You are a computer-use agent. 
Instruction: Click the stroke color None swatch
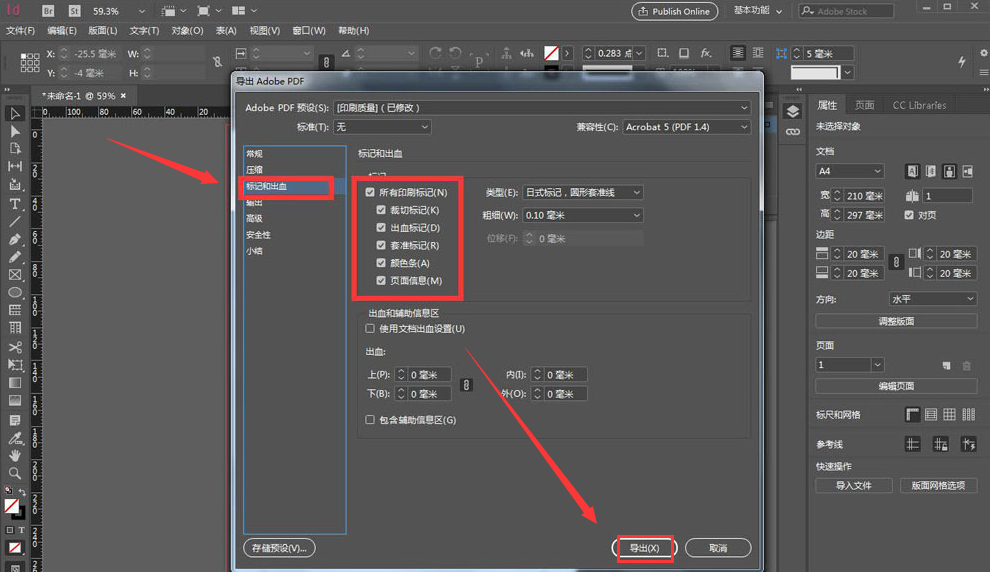point(551,53)
